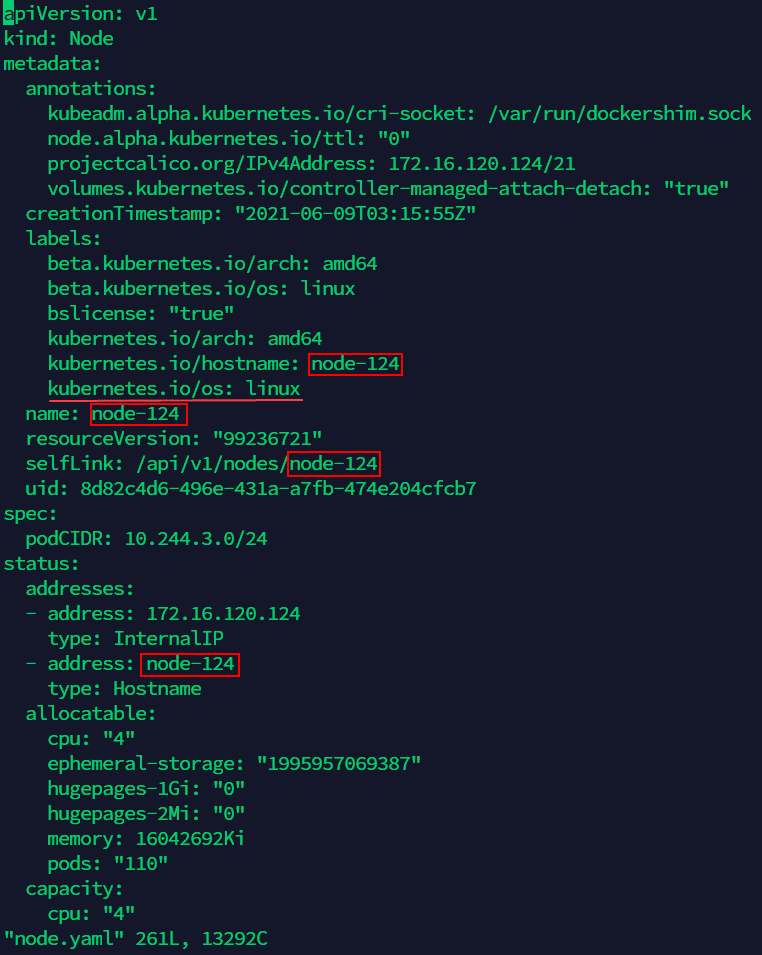Click the "node.yaml" status line at bottom
This screenshot has height=955, width=762.
tap(135, 939)
